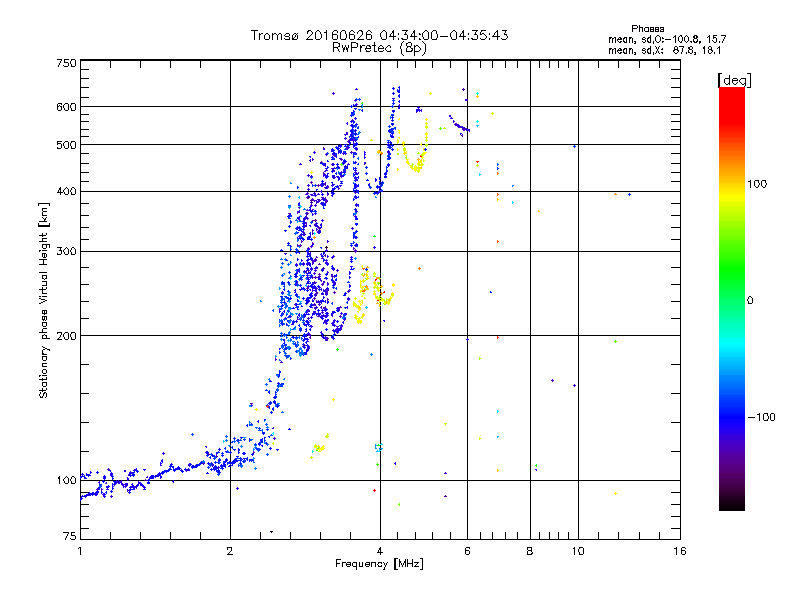This screenshot has height=600, width=800.
Task: Click the 'mean, sd,O:-100.8, 15.7' line
Action: [667, 39]
